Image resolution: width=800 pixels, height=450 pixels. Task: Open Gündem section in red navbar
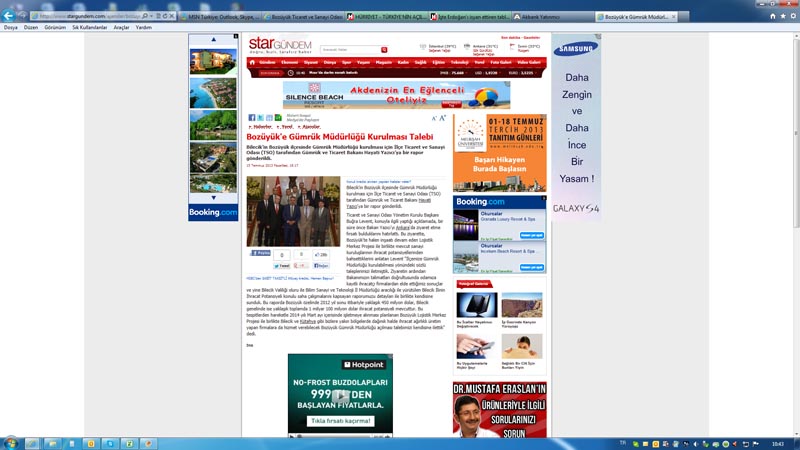pos(267,62)
